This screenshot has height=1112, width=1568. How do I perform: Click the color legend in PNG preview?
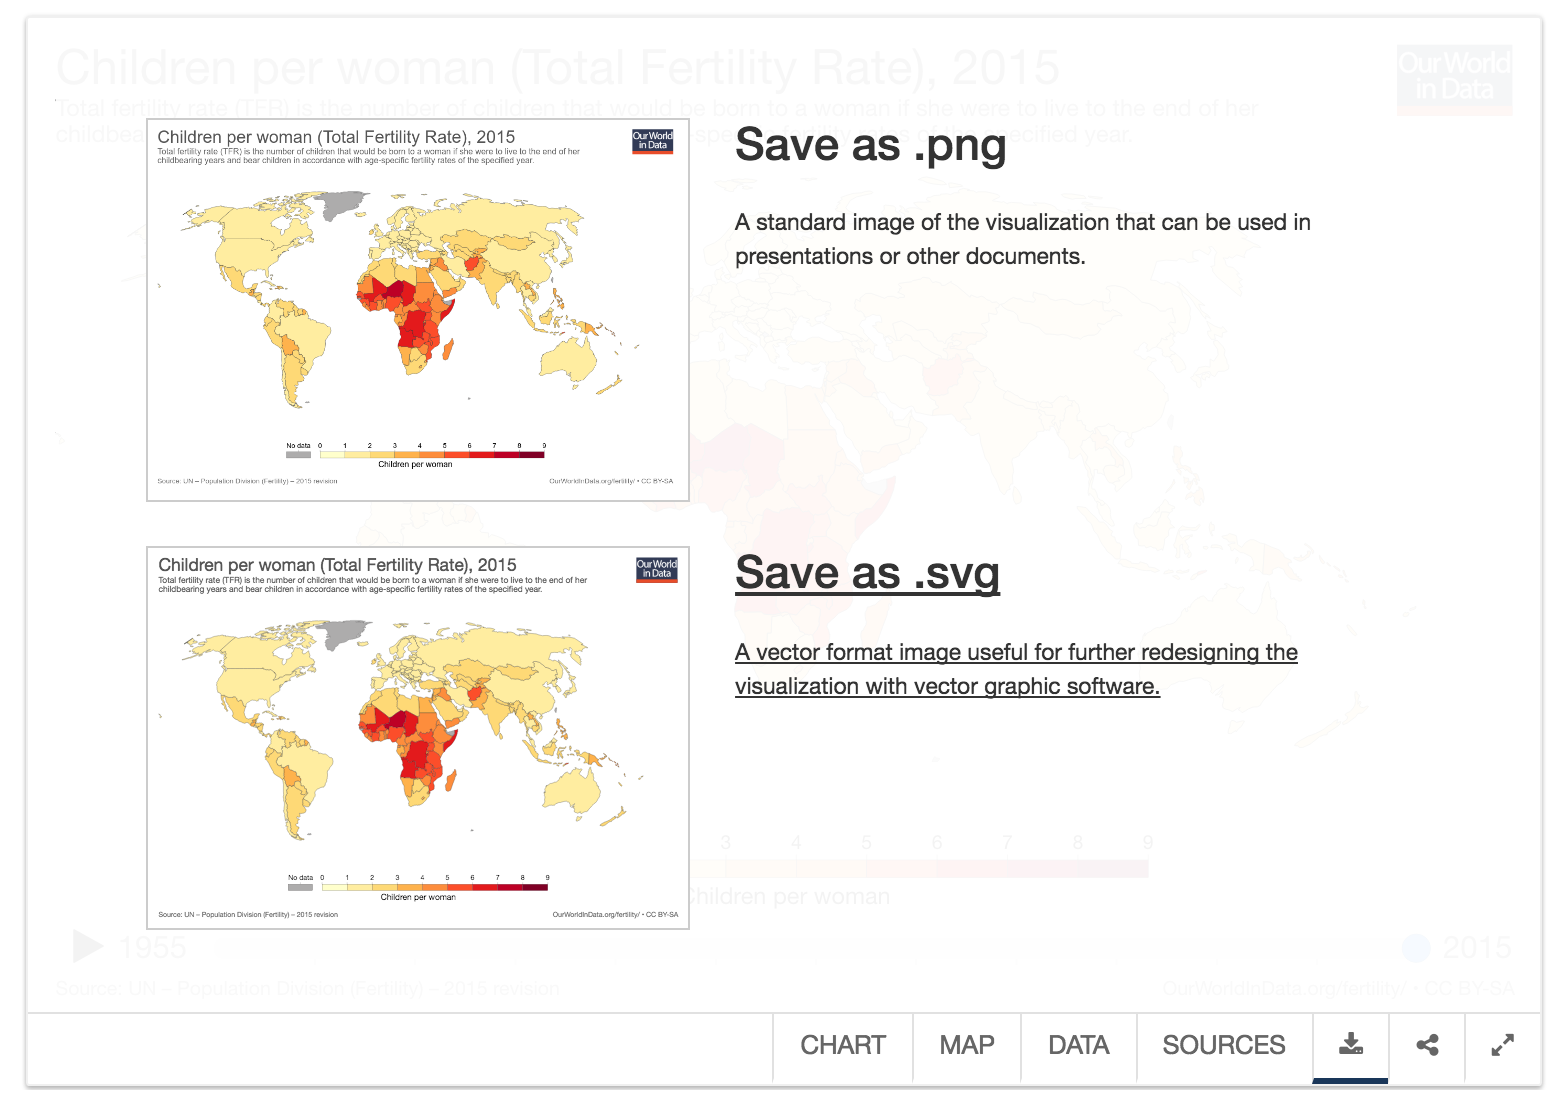click(416, 455)
